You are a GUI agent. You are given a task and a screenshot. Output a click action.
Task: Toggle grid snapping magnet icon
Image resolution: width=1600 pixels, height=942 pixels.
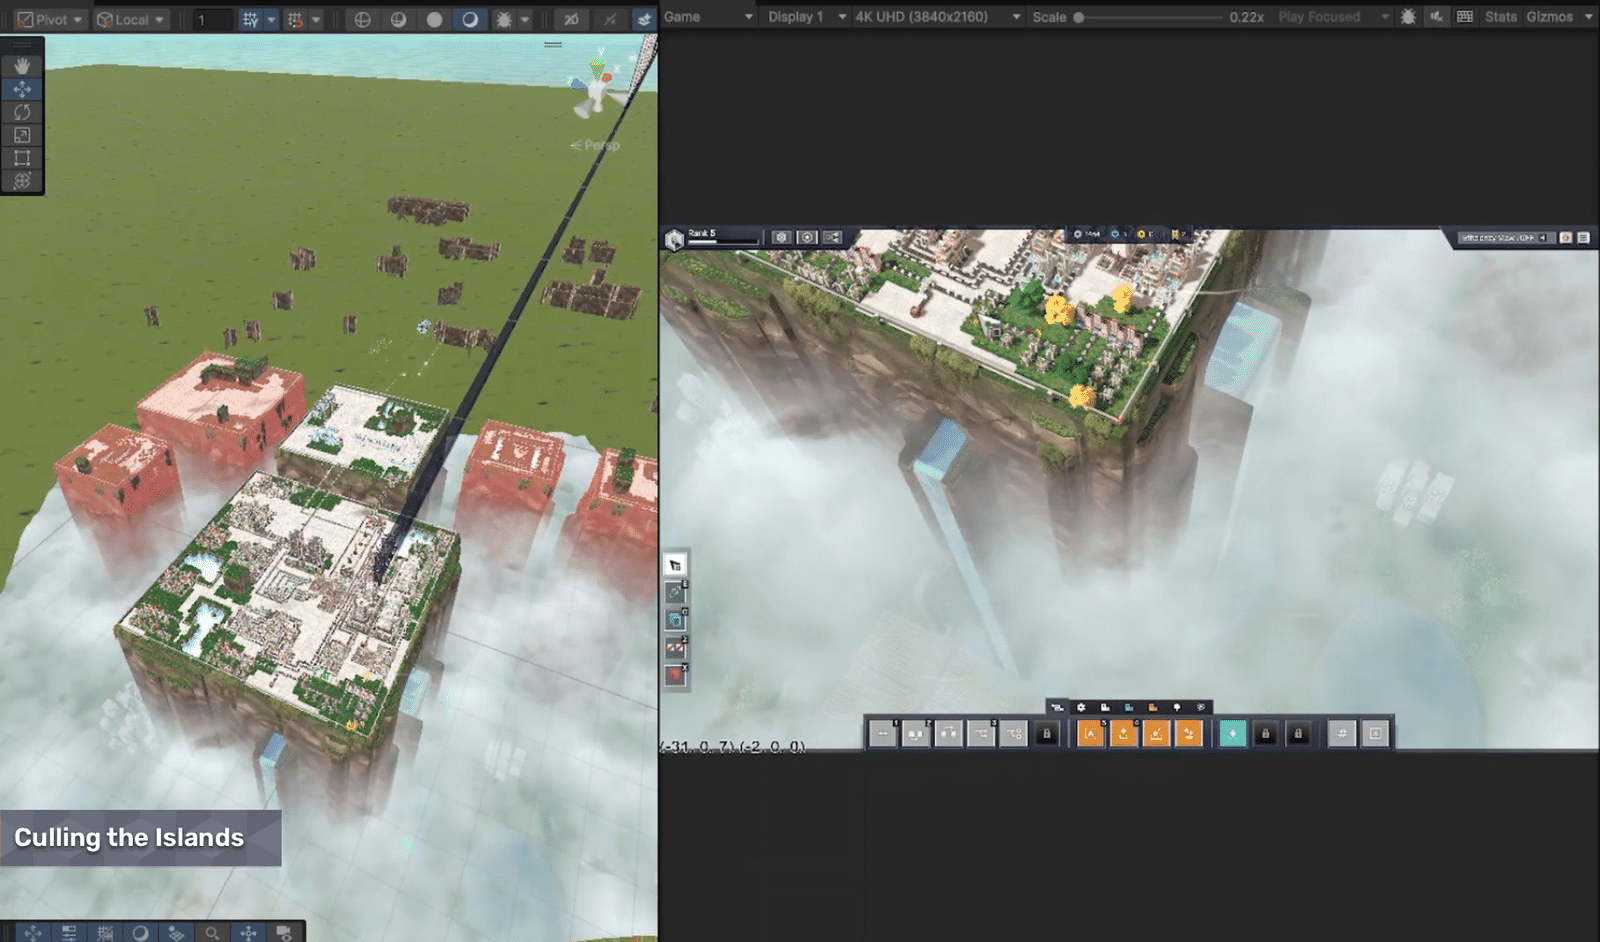click(x=295, y=19)
